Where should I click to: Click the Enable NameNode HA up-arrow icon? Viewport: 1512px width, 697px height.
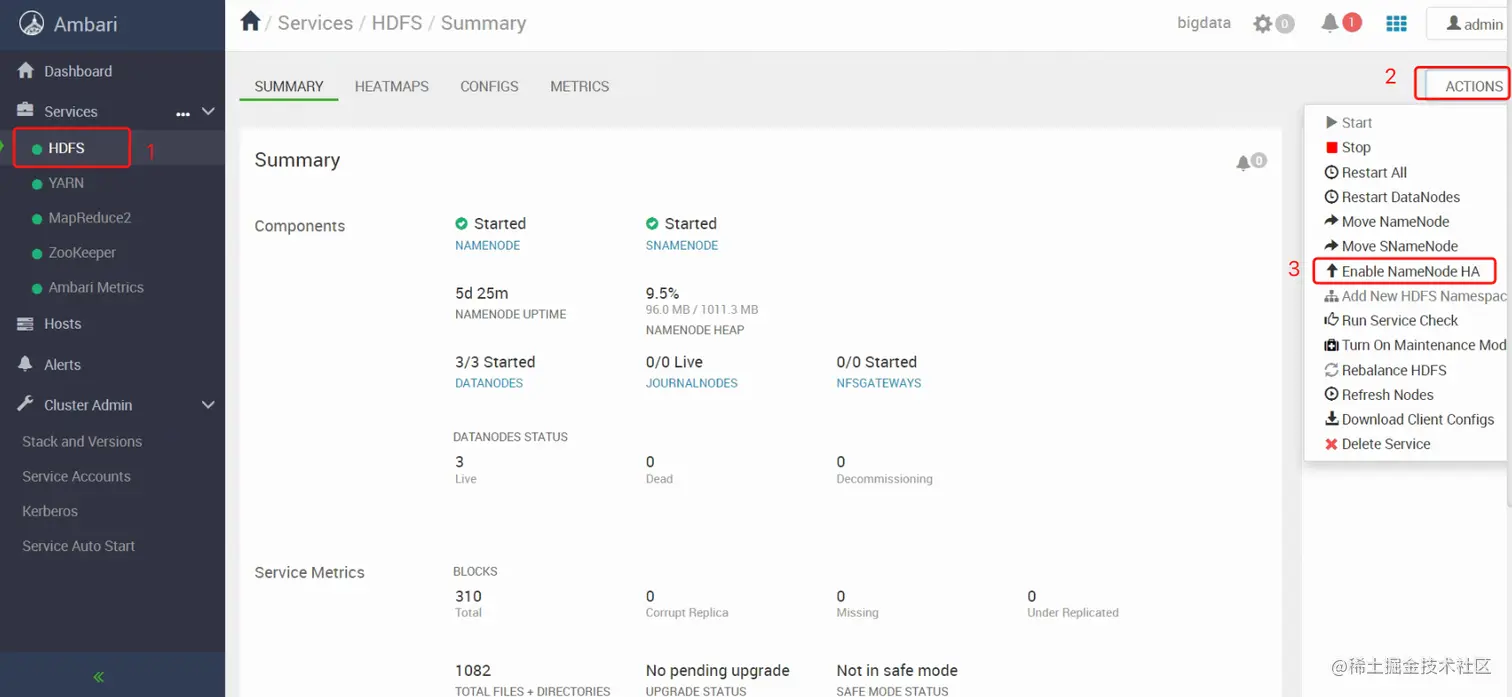point(1331,271)
